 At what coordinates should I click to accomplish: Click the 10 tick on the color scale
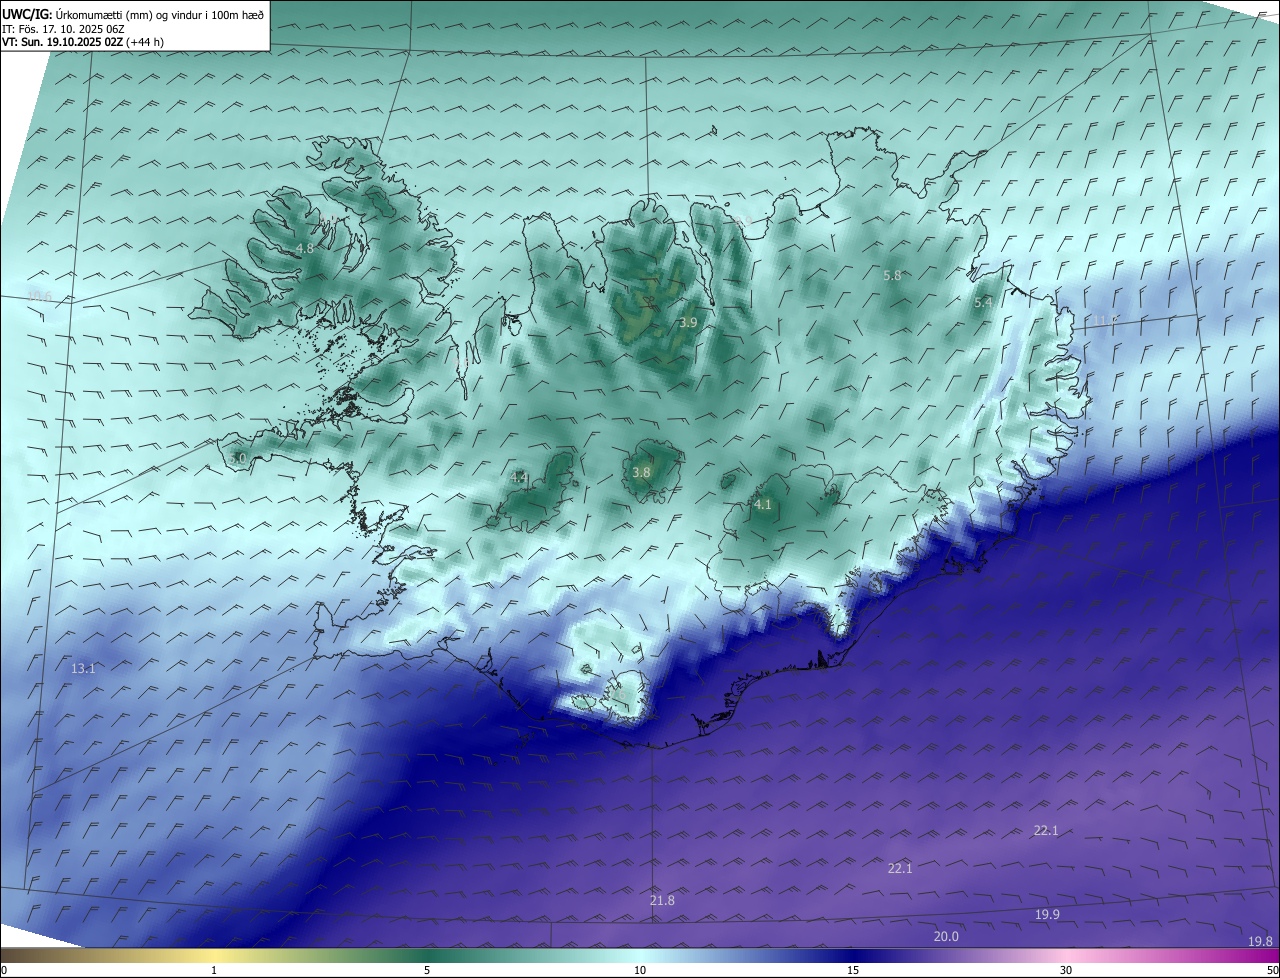640,970
